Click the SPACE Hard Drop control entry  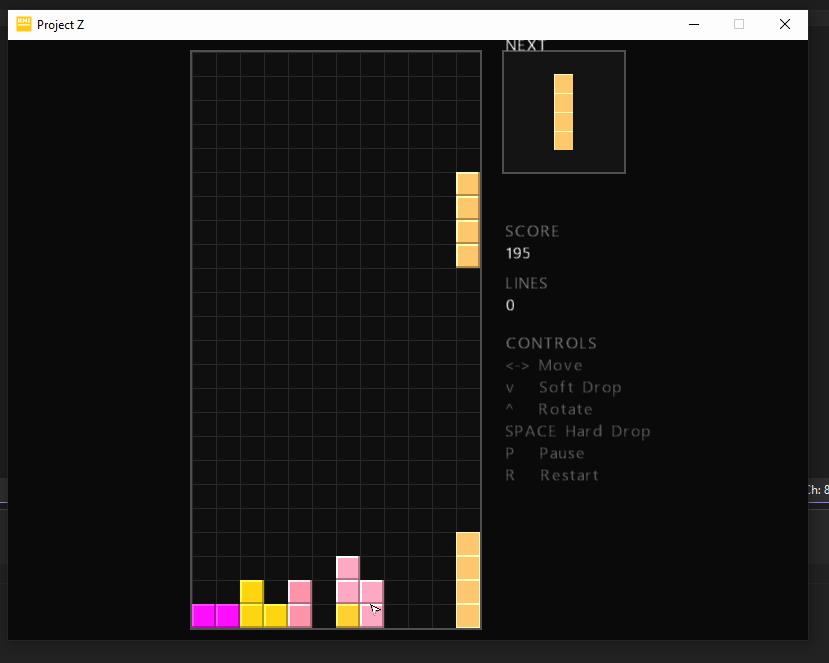pos(578,431)
